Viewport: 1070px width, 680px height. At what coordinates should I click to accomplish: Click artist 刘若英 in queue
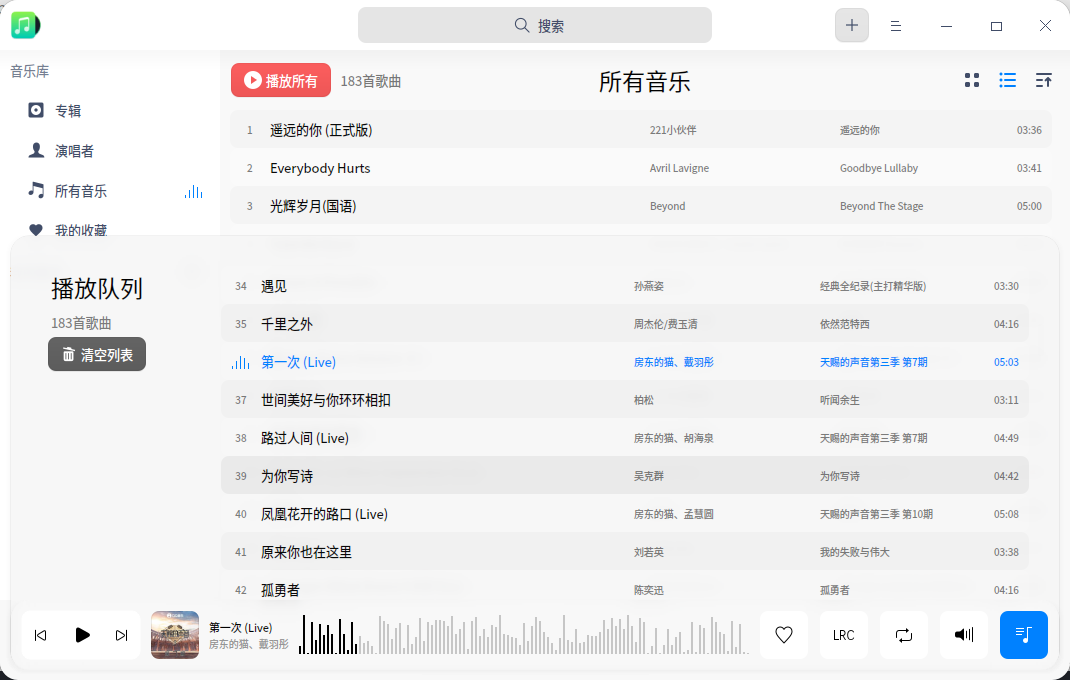pyautogui.click(x=648, y=552)
